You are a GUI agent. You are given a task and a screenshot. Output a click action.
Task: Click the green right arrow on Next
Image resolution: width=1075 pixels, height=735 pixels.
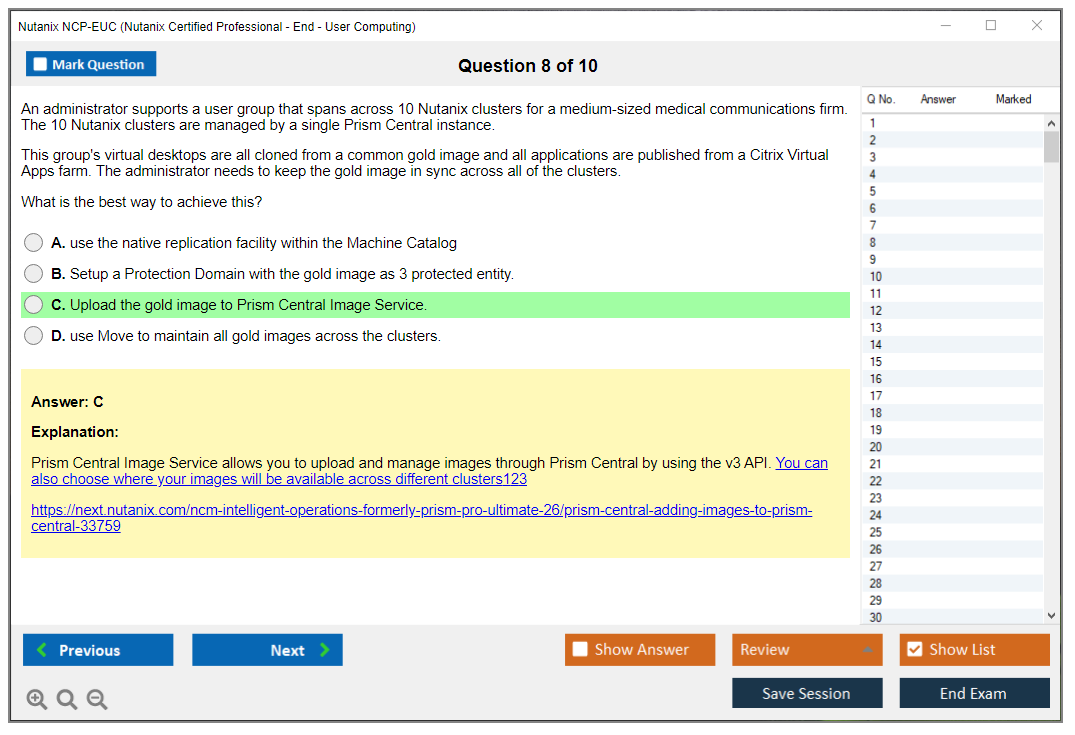coord(325,650)
